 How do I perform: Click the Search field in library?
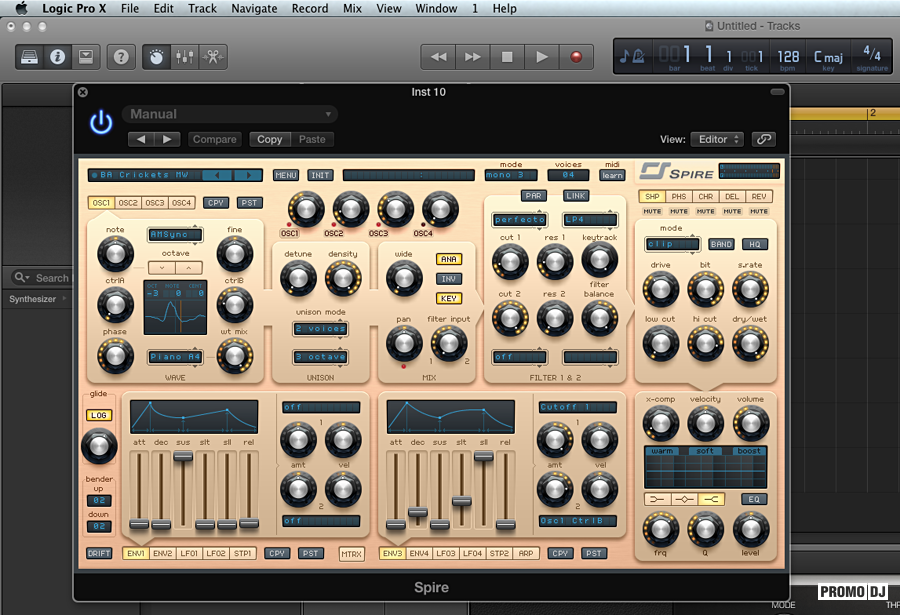click(x=50, y=278)
